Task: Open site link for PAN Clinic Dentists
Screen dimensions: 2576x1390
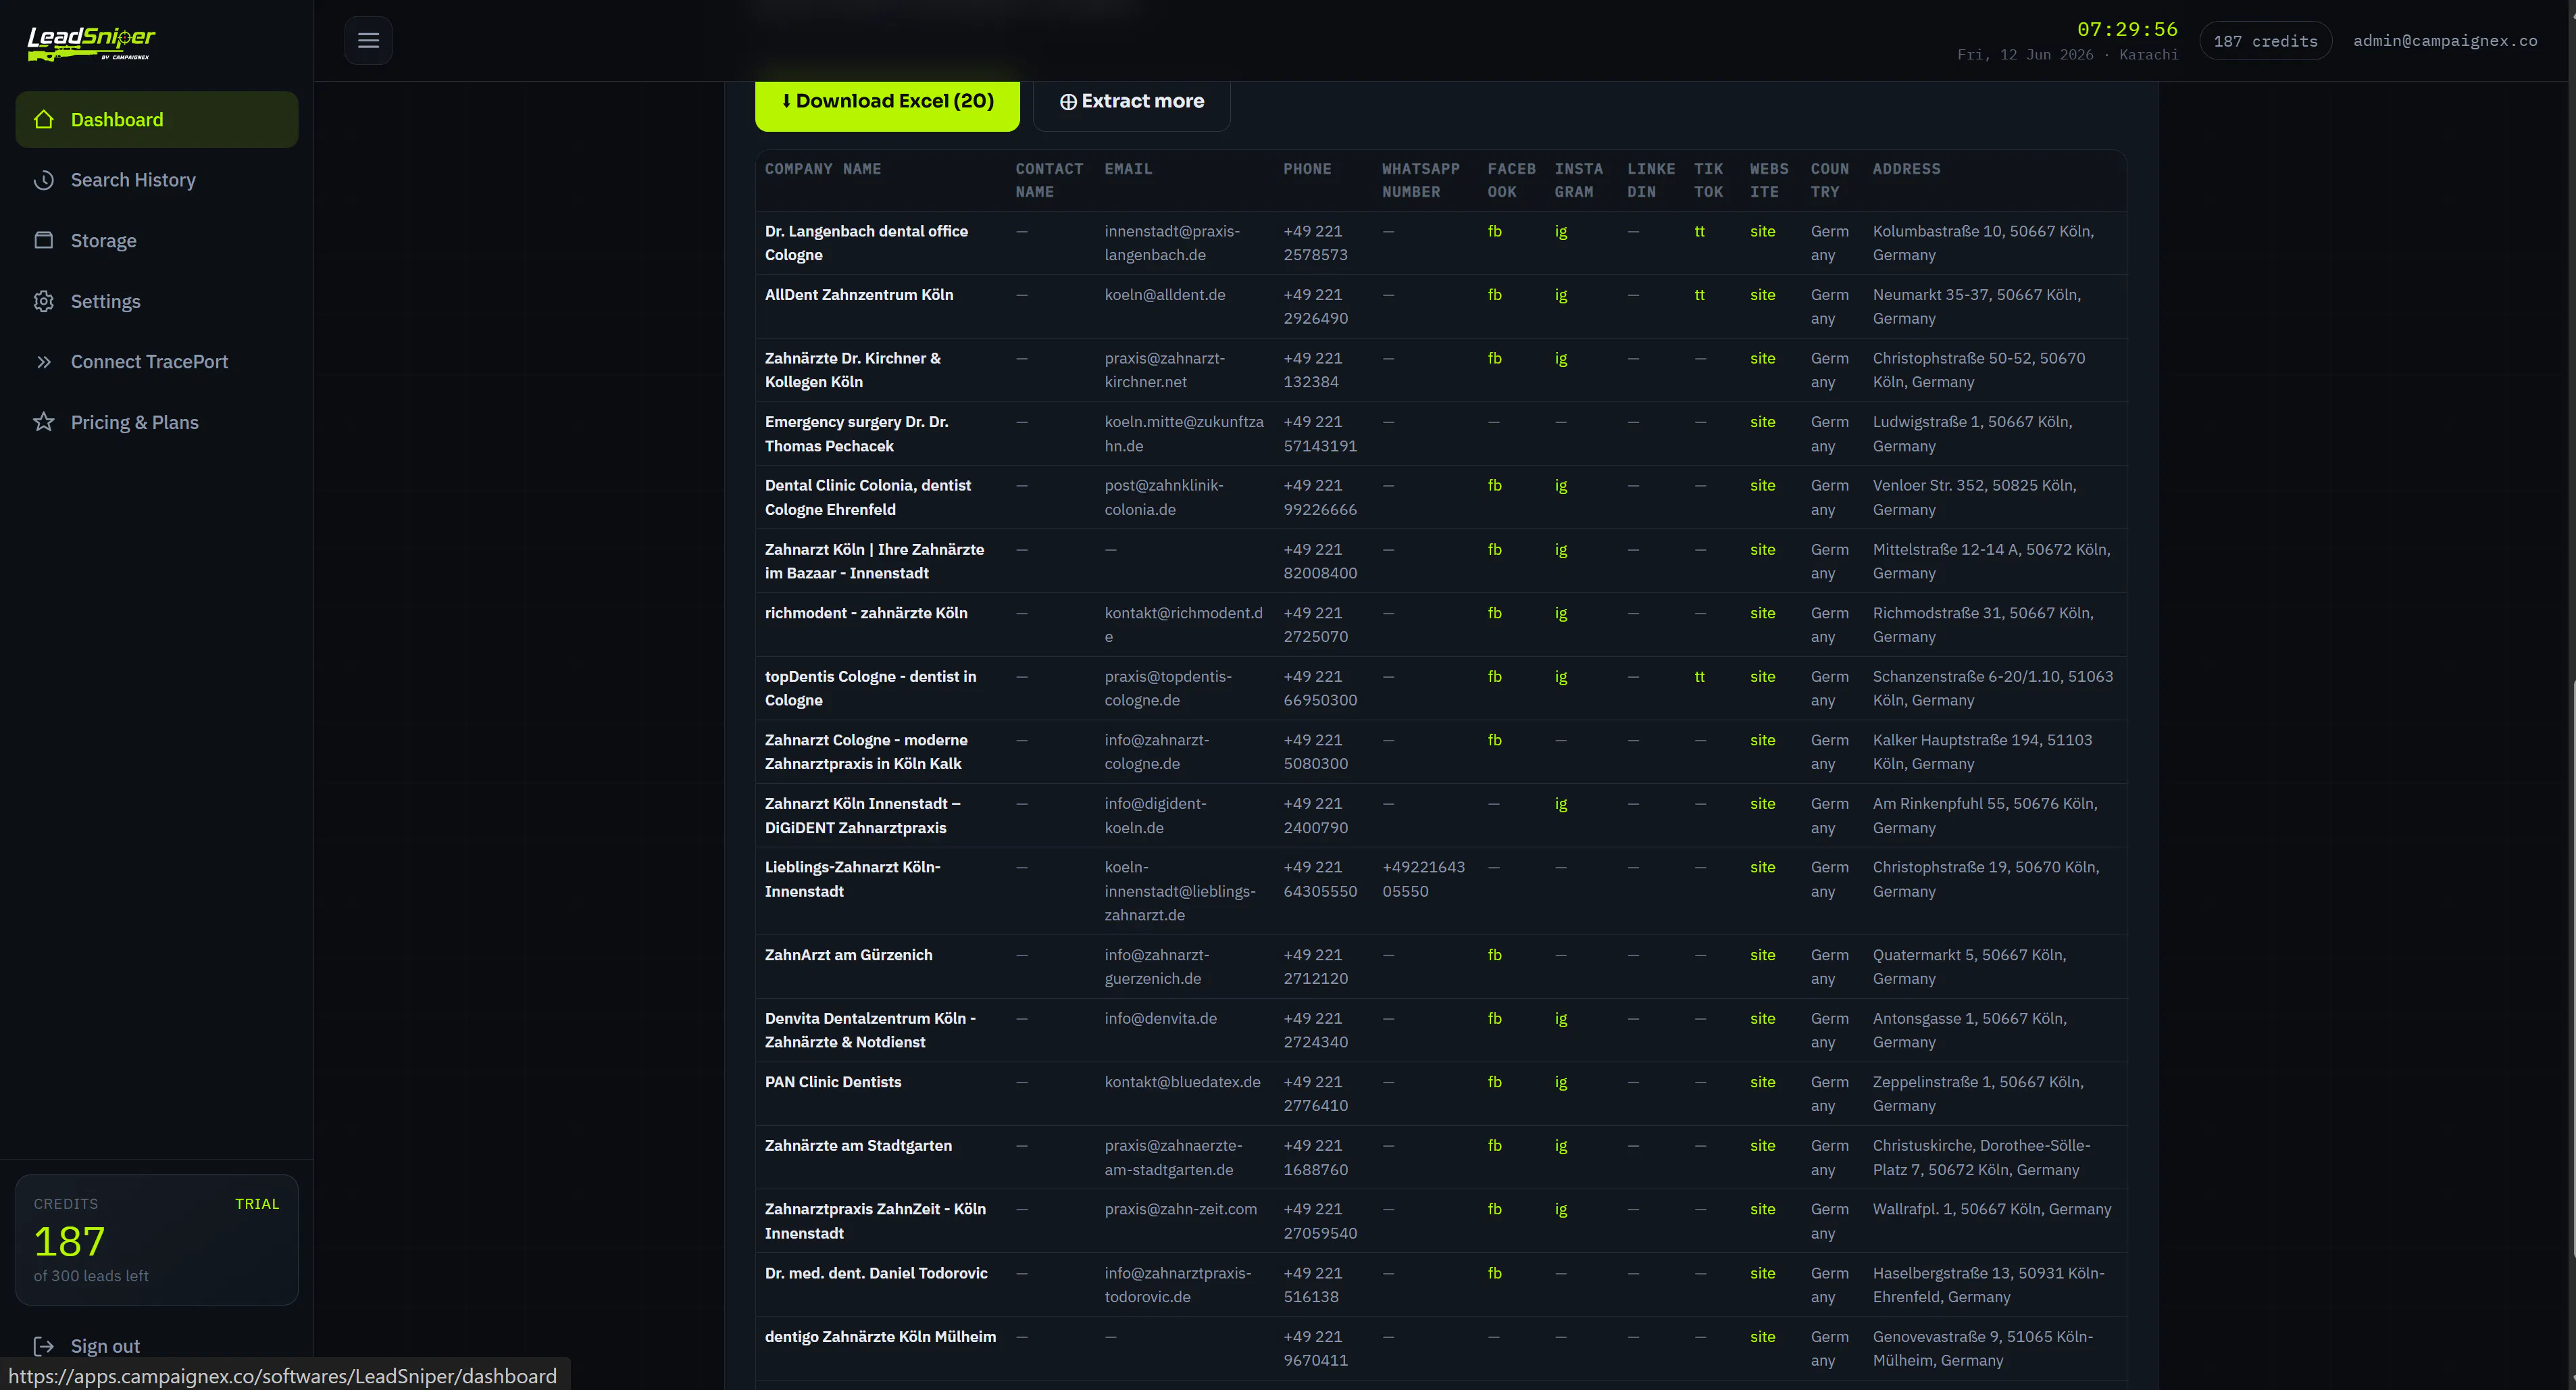Action: (1762, 1082)
